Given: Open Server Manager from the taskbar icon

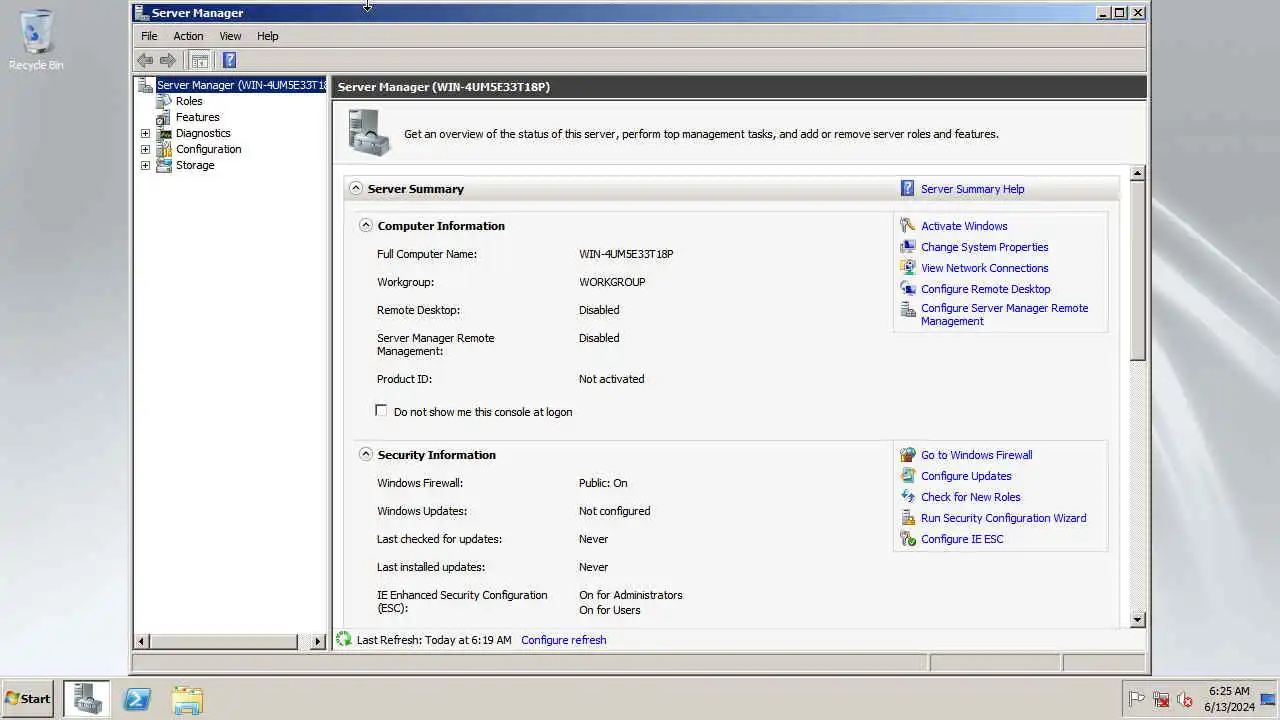Looking at the screenshot, I should (x=87, y=699).
